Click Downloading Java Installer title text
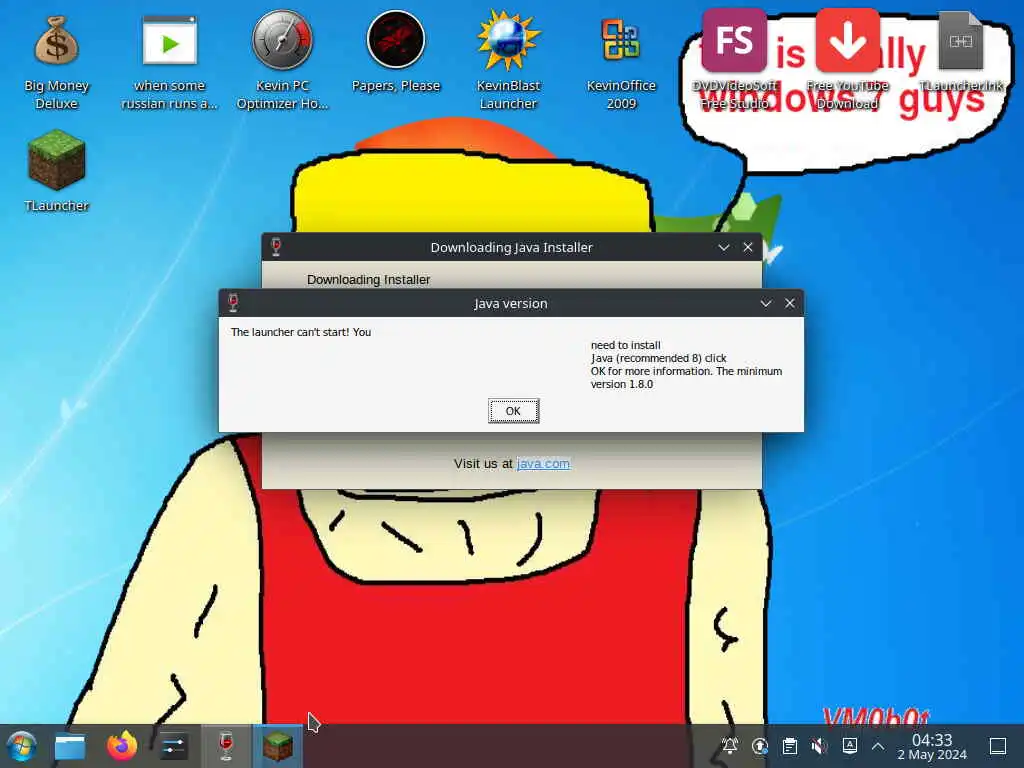 pos(511,248)
